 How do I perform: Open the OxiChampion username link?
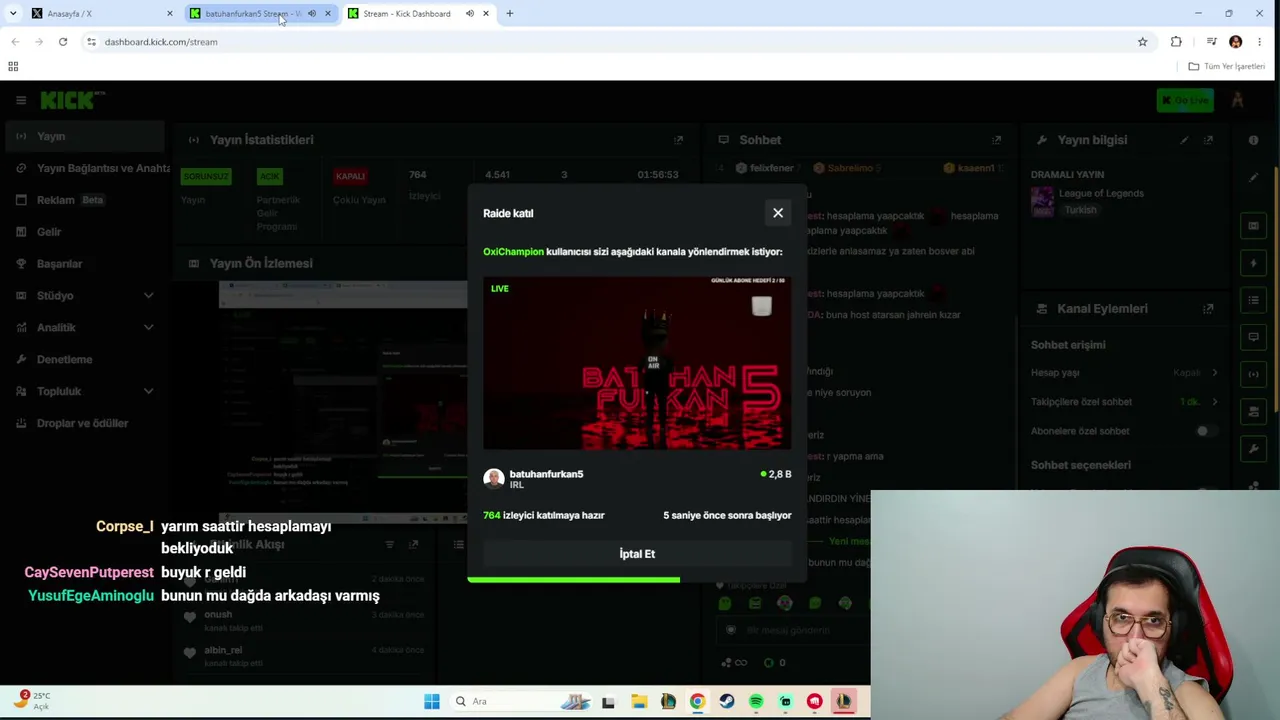coord(513,252)
